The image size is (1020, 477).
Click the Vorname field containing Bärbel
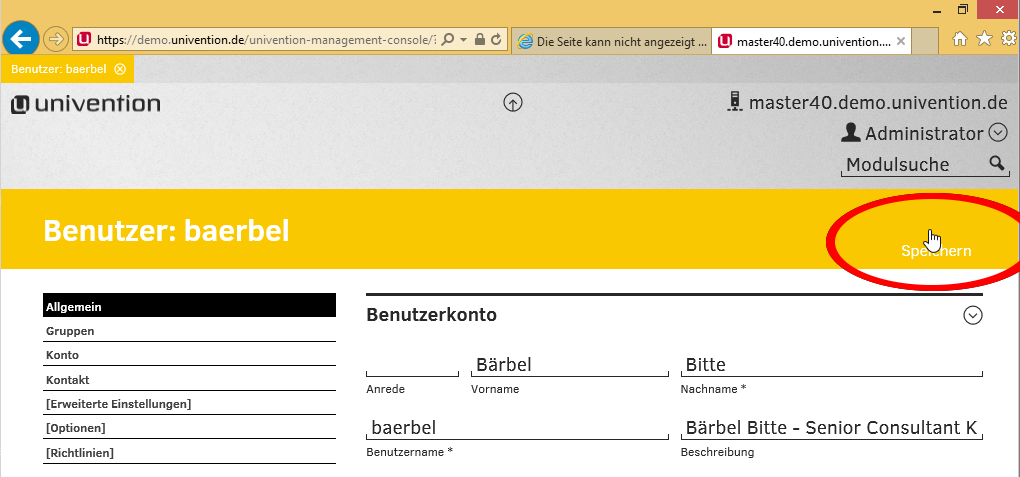568,365
